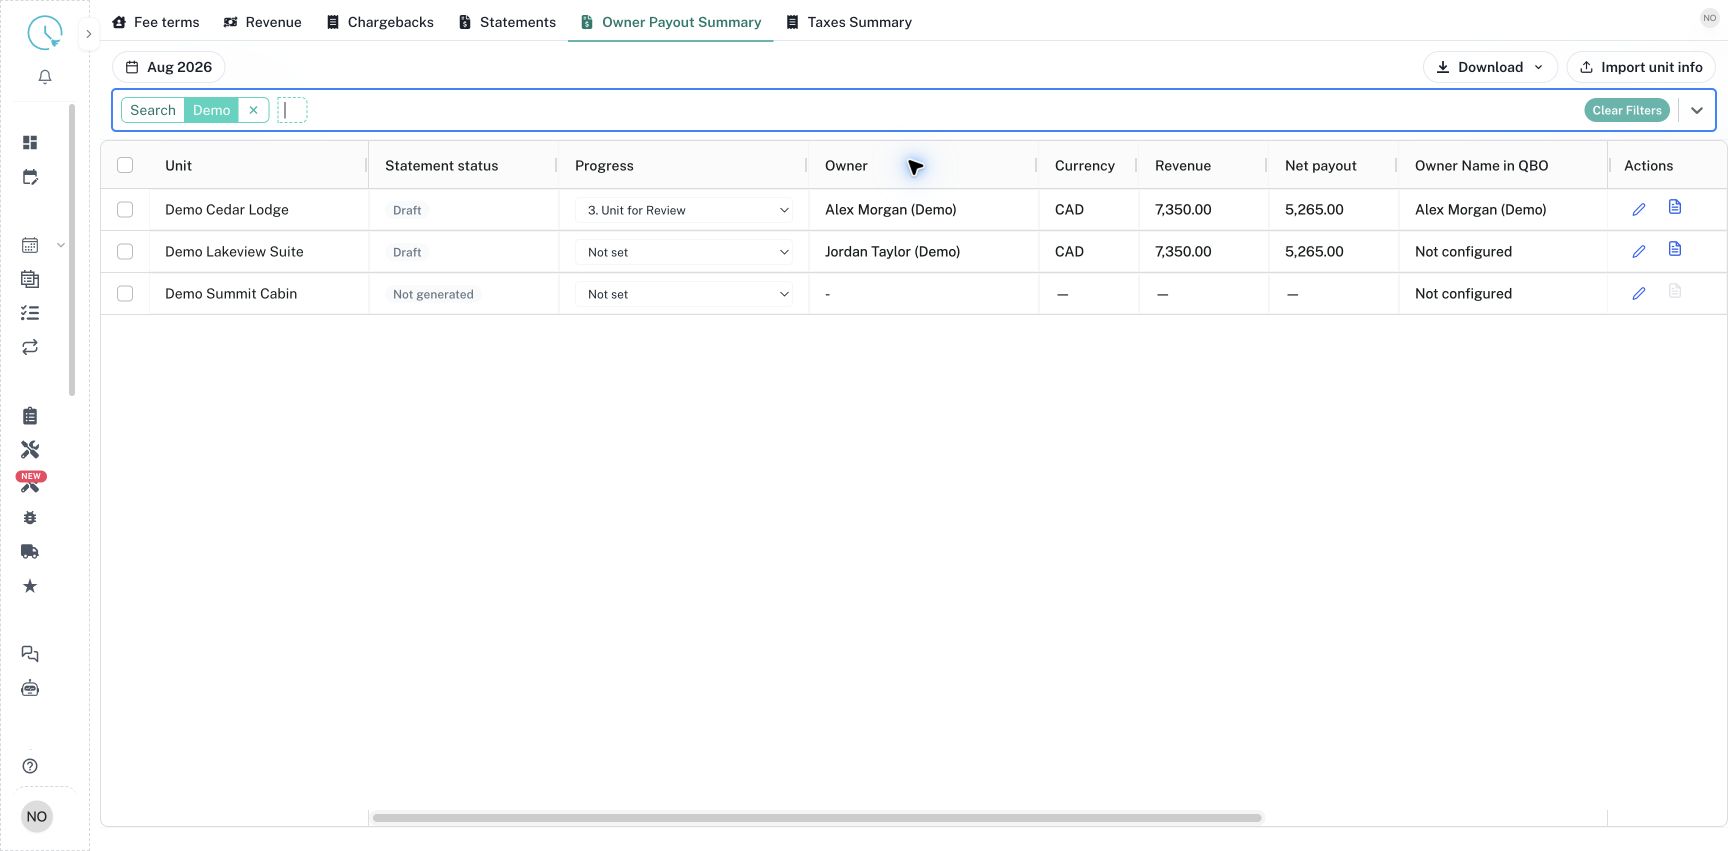
Task: Open Progress dropdown for Demo Summit Cabin
Action: 686,294
